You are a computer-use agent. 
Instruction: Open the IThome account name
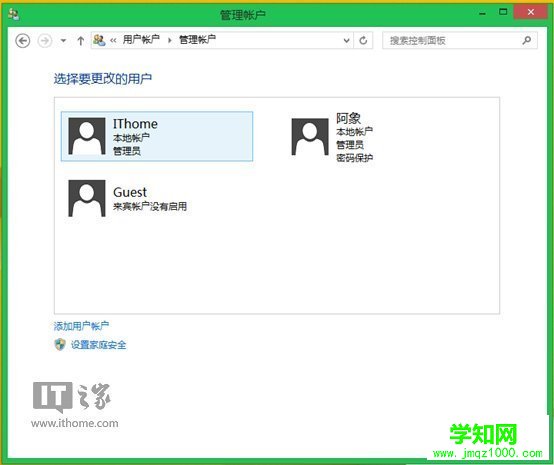[135, 124]
